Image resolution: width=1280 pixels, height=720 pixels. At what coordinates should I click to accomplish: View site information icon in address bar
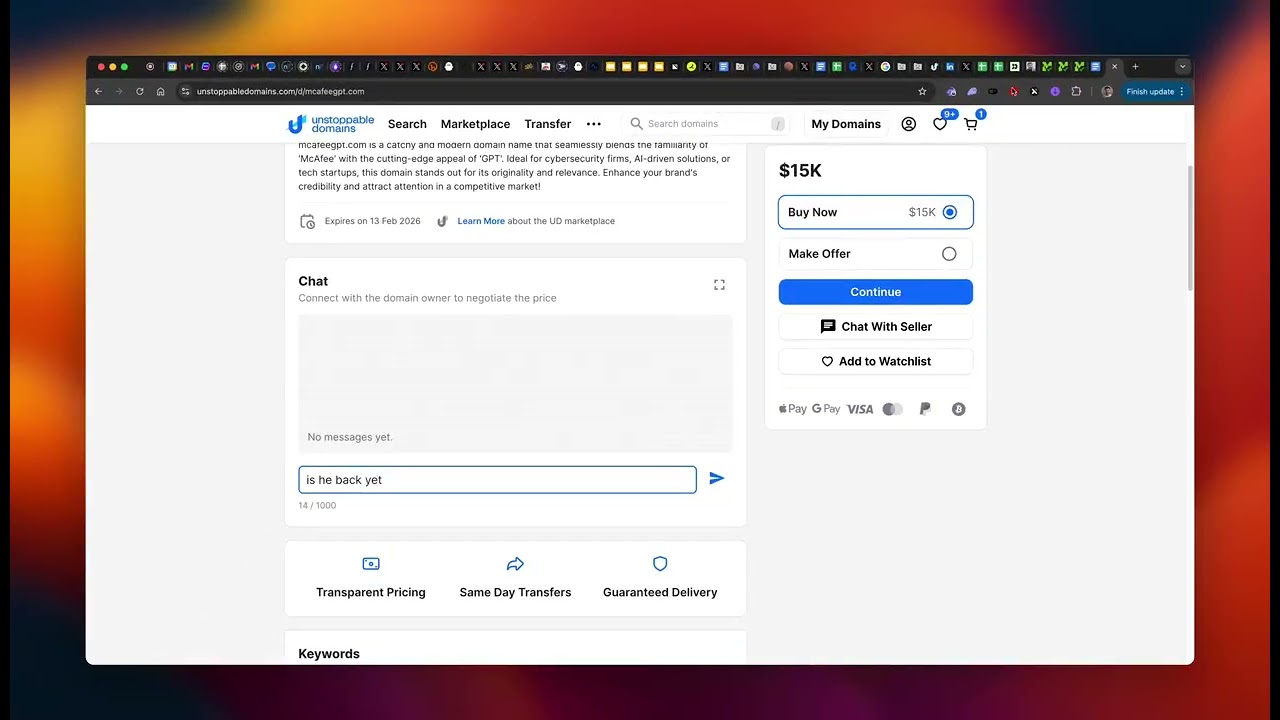[x=185, y=91]
